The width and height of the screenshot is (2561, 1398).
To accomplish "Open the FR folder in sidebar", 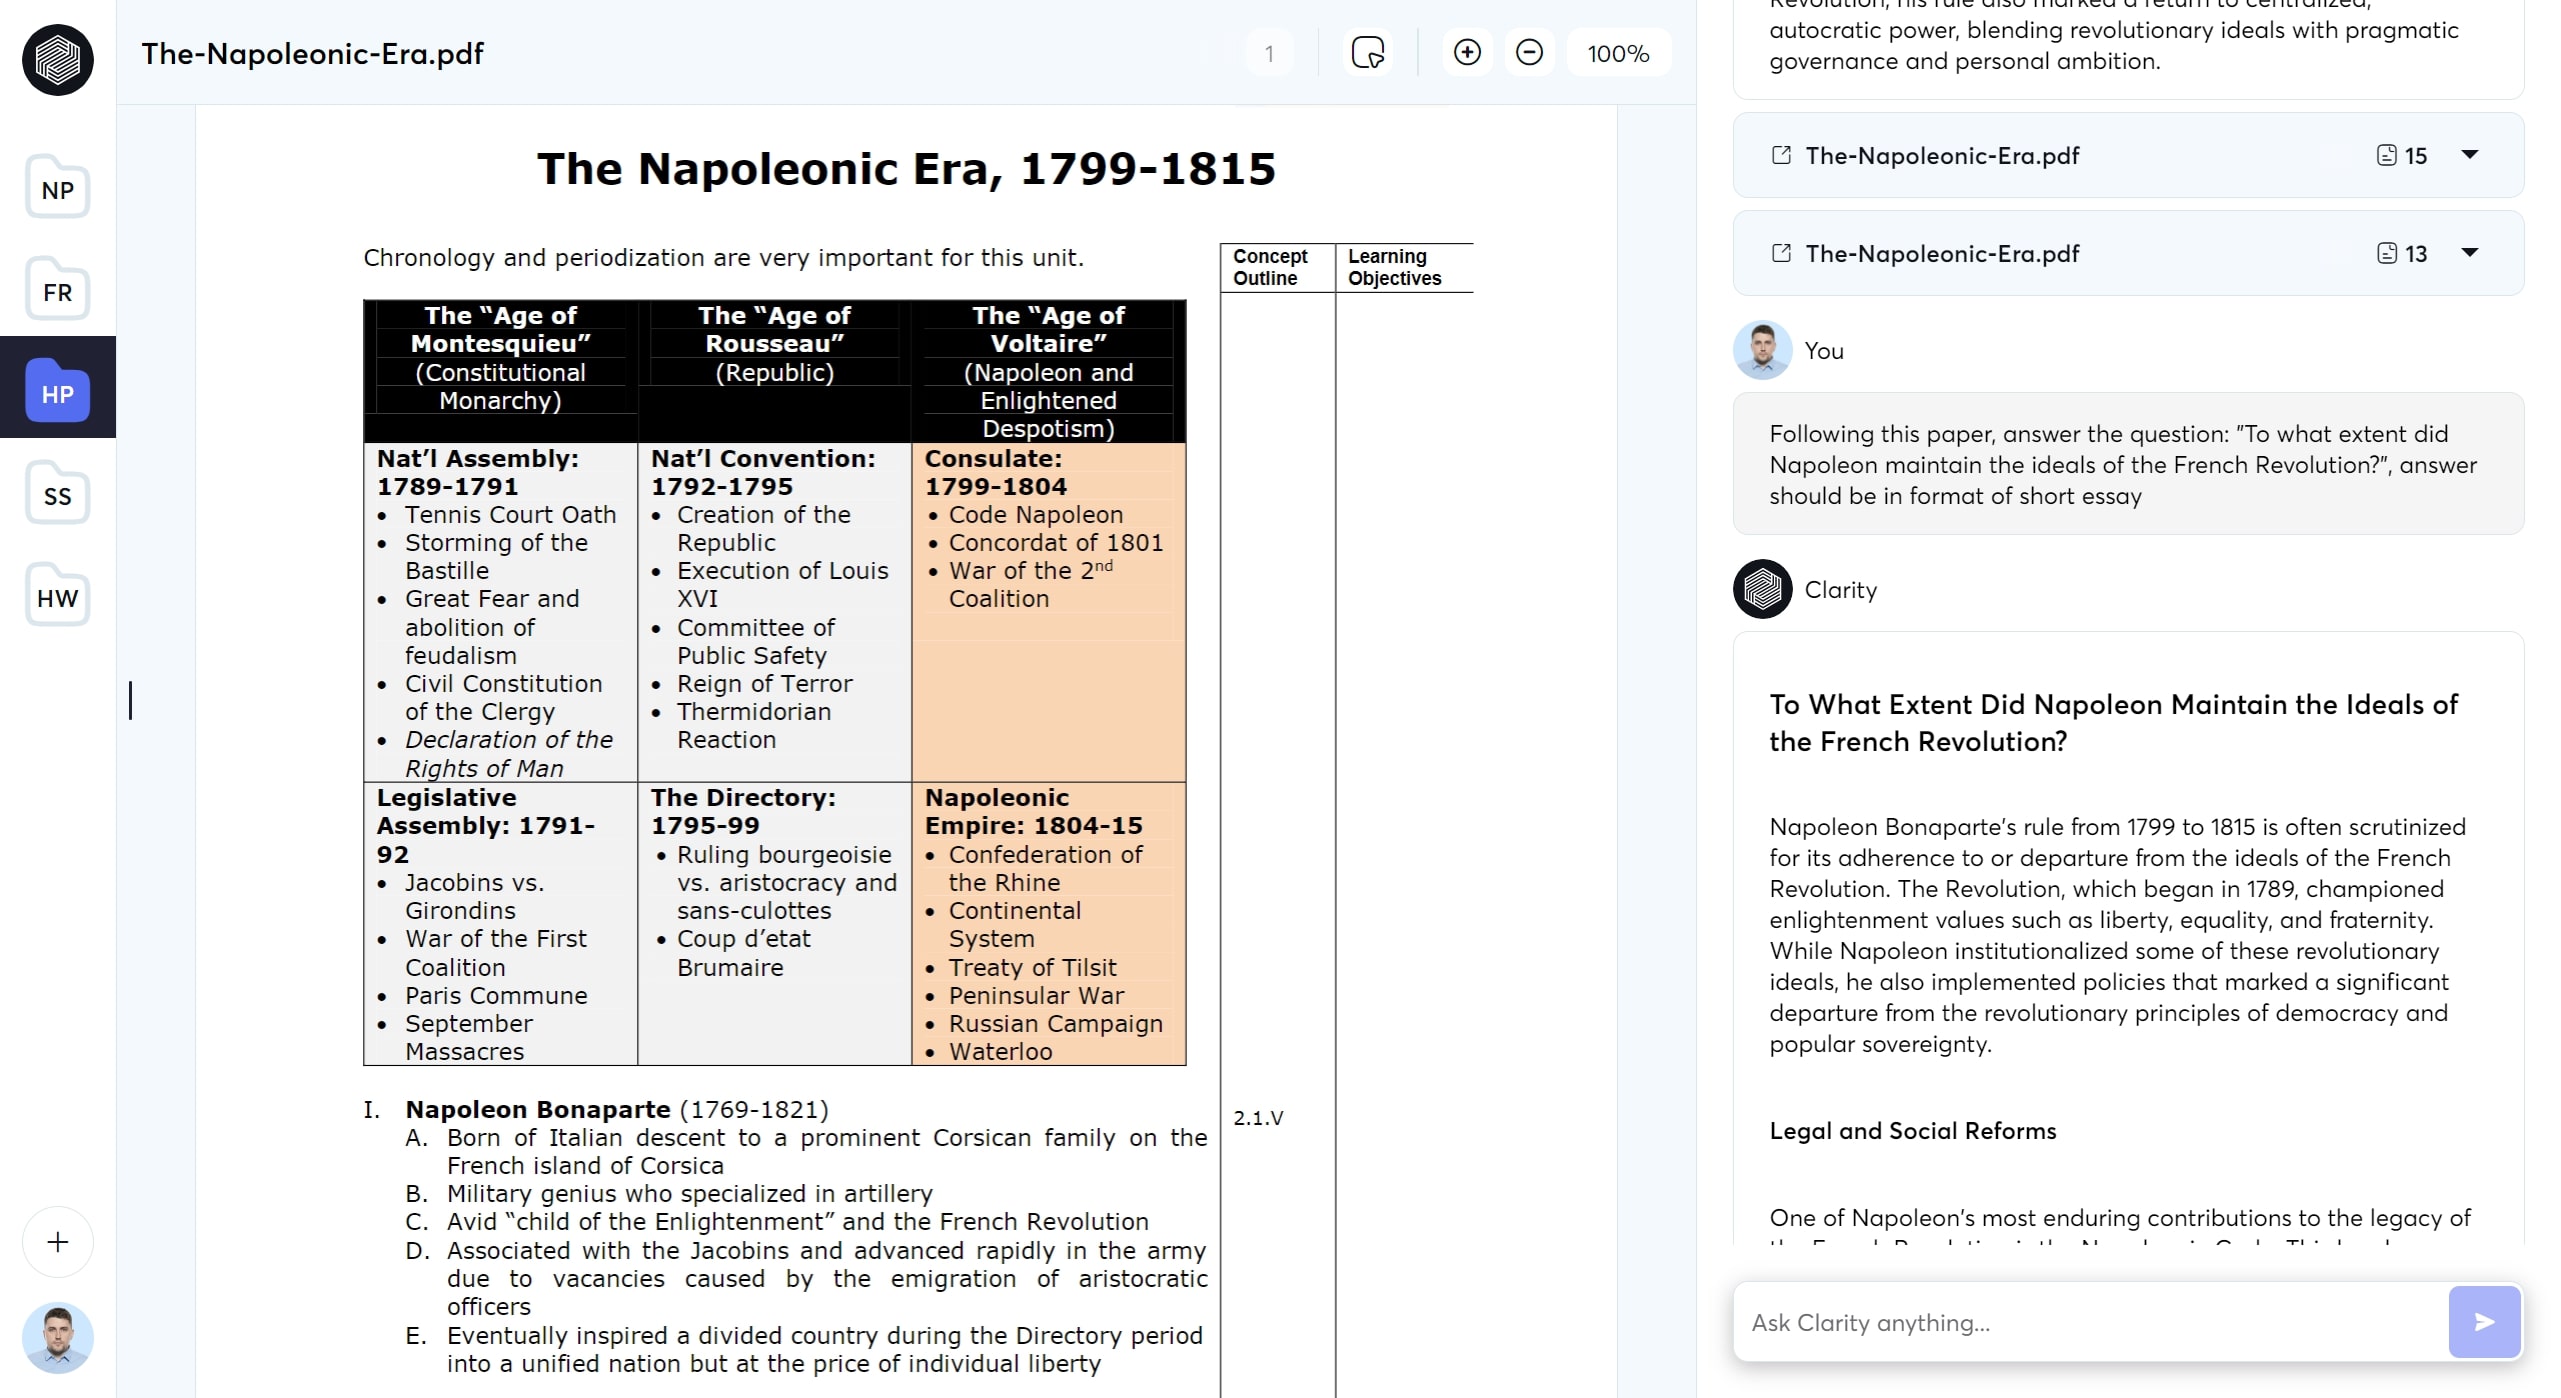I will [58, 291].
